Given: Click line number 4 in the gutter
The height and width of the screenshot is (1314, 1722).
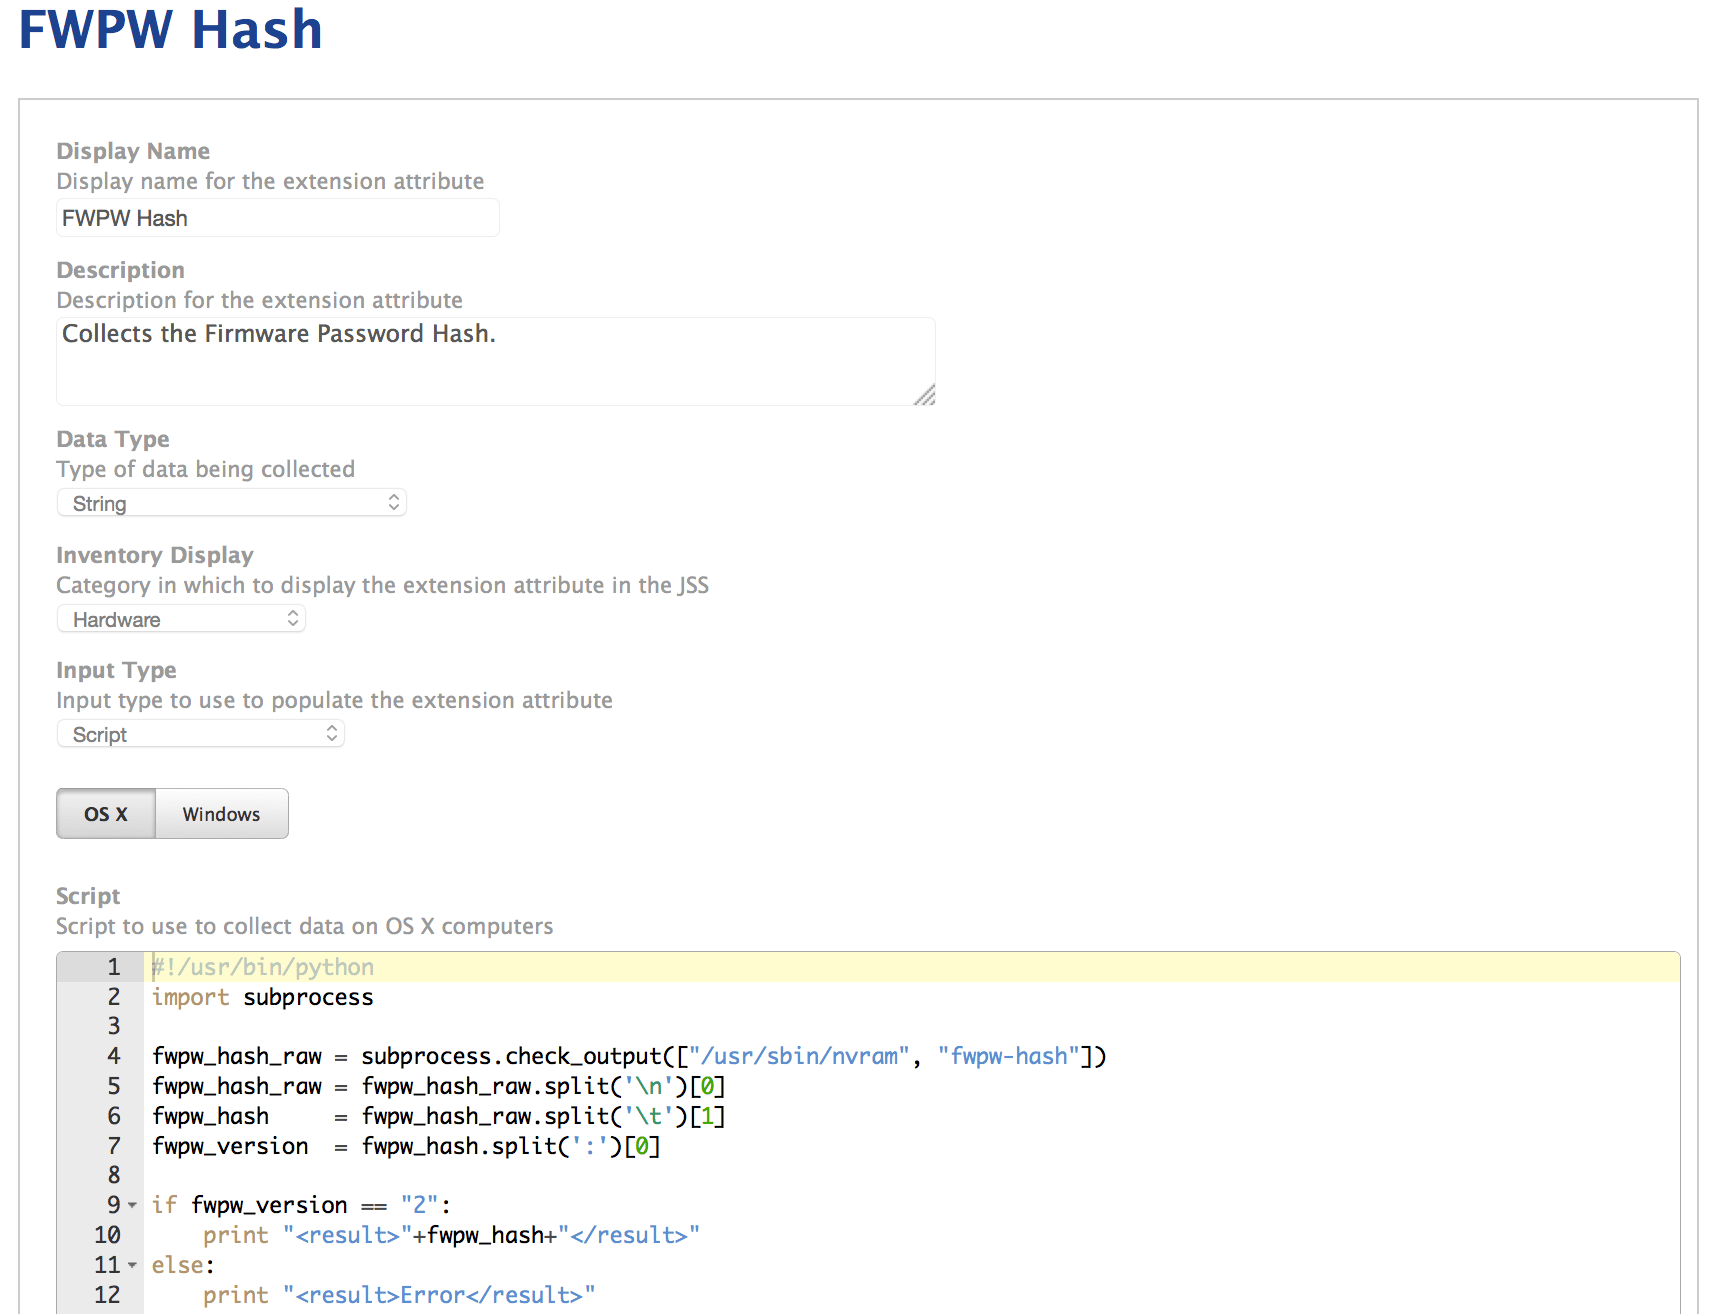Looking at the screenshot, I should [x=114, y=1056].
